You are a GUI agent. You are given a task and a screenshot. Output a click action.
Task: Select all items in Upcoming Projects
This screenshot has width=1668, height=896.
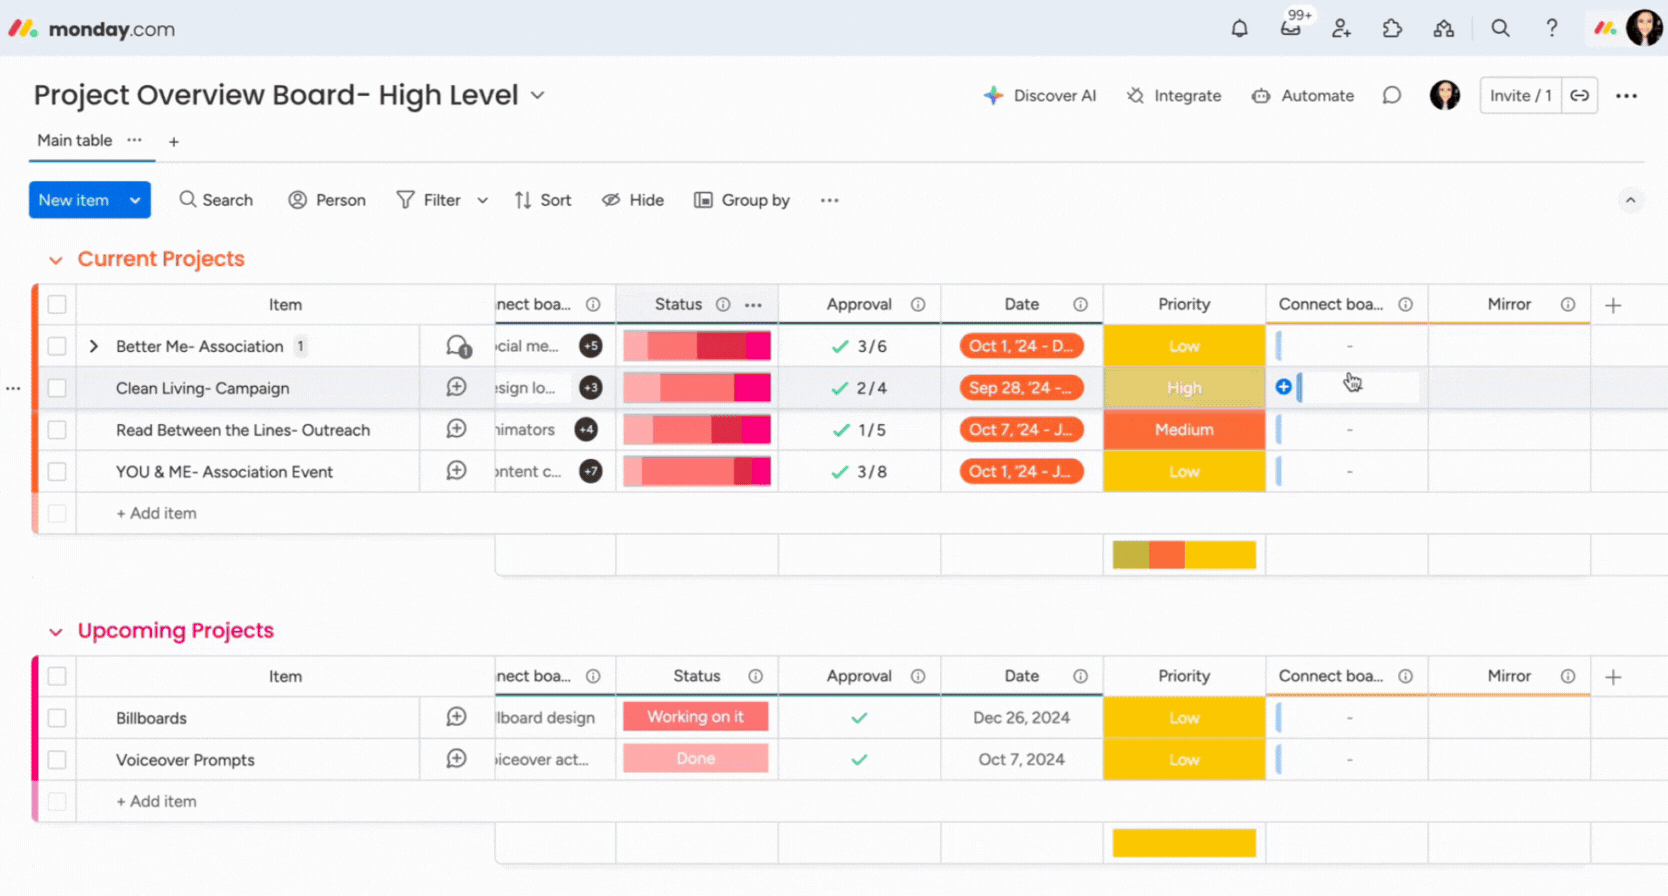[x=57, y=677]
